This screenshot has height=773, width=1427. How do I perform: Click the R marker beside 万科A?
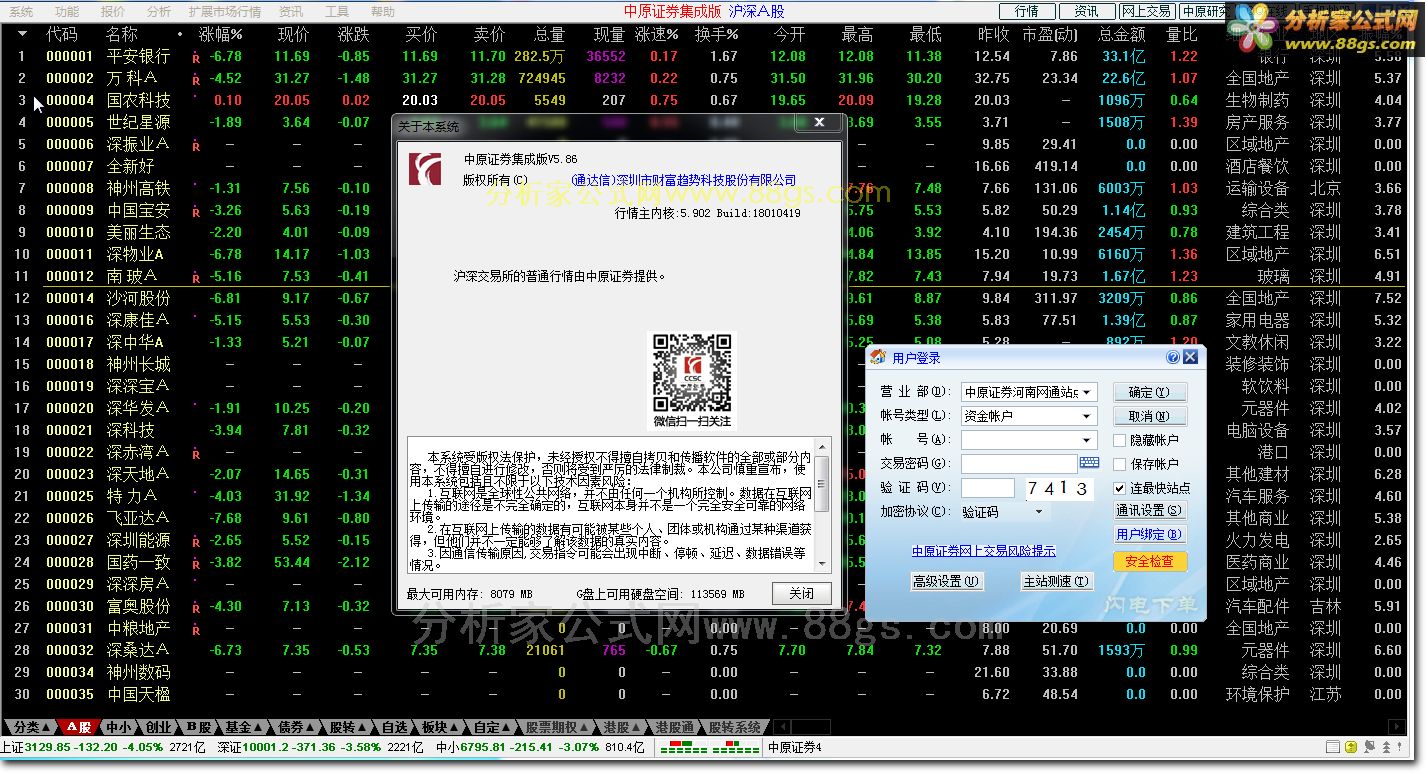[x=196, y=80]
